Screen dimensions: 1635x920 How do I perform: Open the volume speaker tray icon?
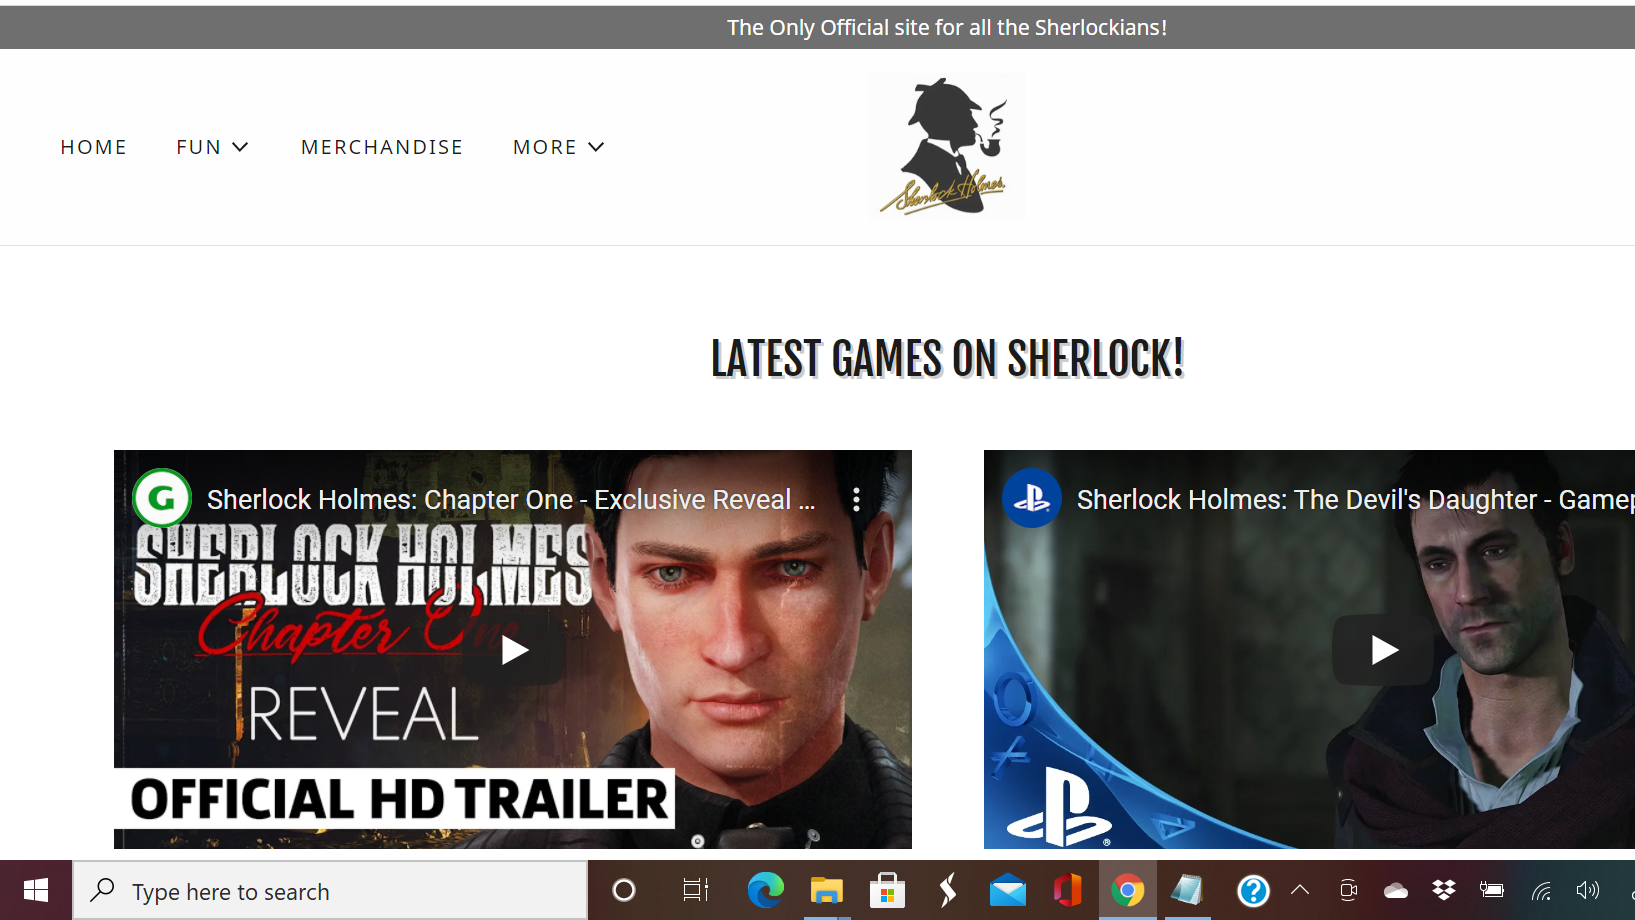[1588, 890]
